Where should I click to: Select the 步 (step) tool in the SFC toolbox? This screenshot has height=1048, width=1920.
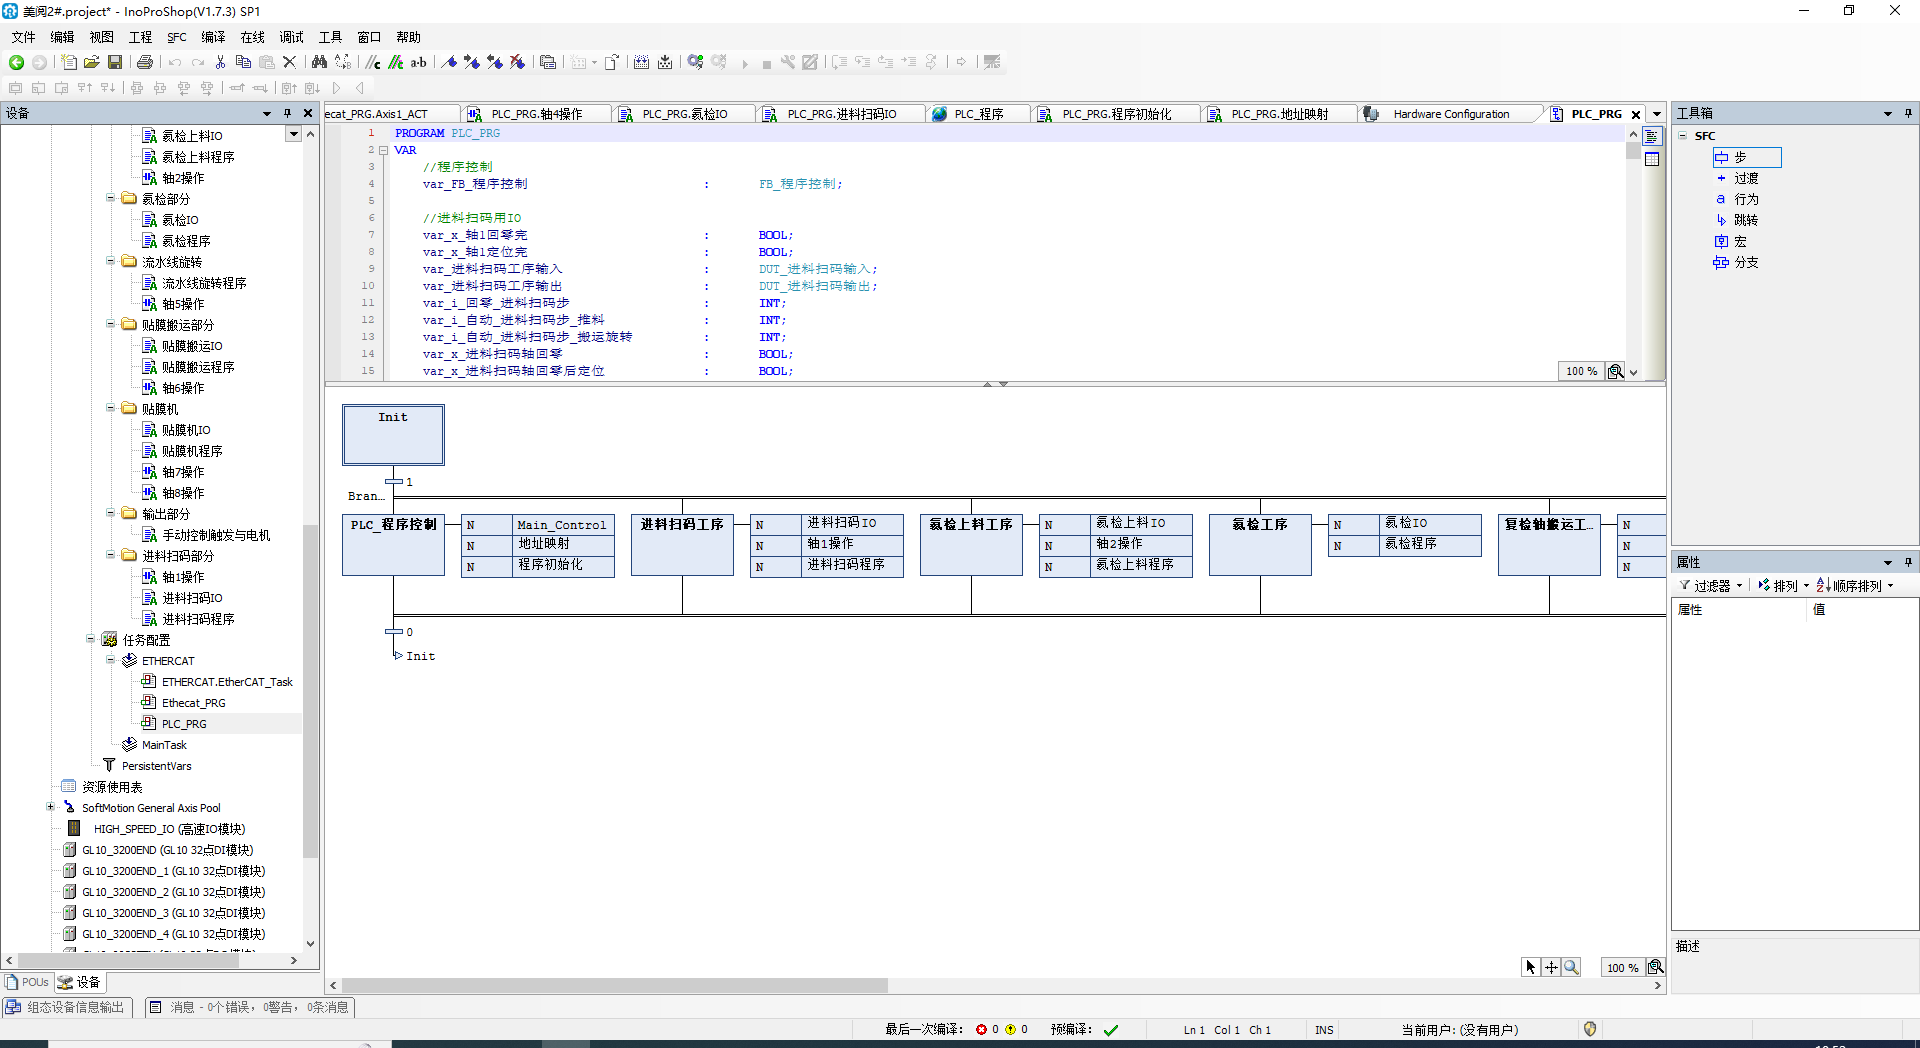(1746, 157)
